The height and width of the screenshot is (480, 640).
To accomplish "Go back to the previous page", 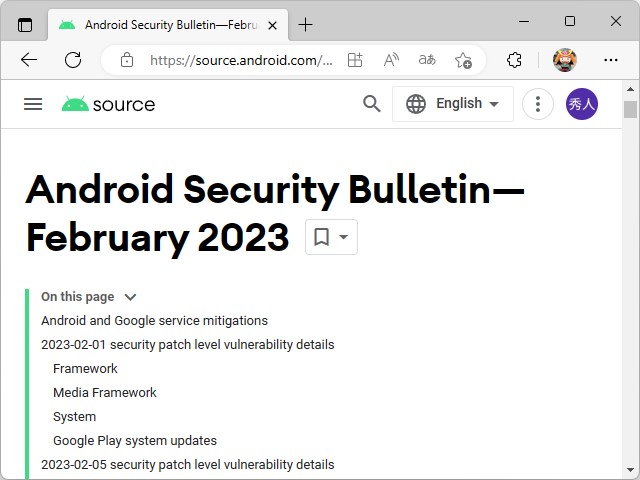I will point(29,60).
